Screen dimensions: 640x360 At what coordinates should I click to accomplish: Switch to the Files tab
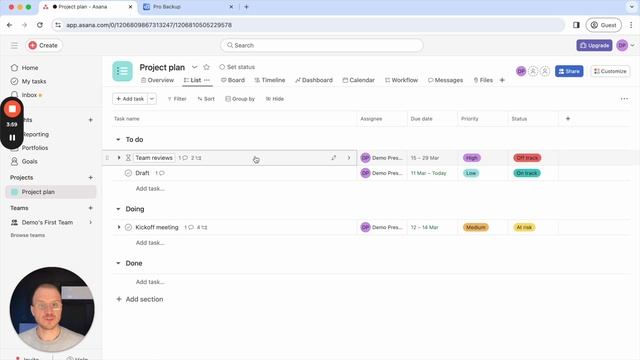pyautogui.click(x=483, y=80)
